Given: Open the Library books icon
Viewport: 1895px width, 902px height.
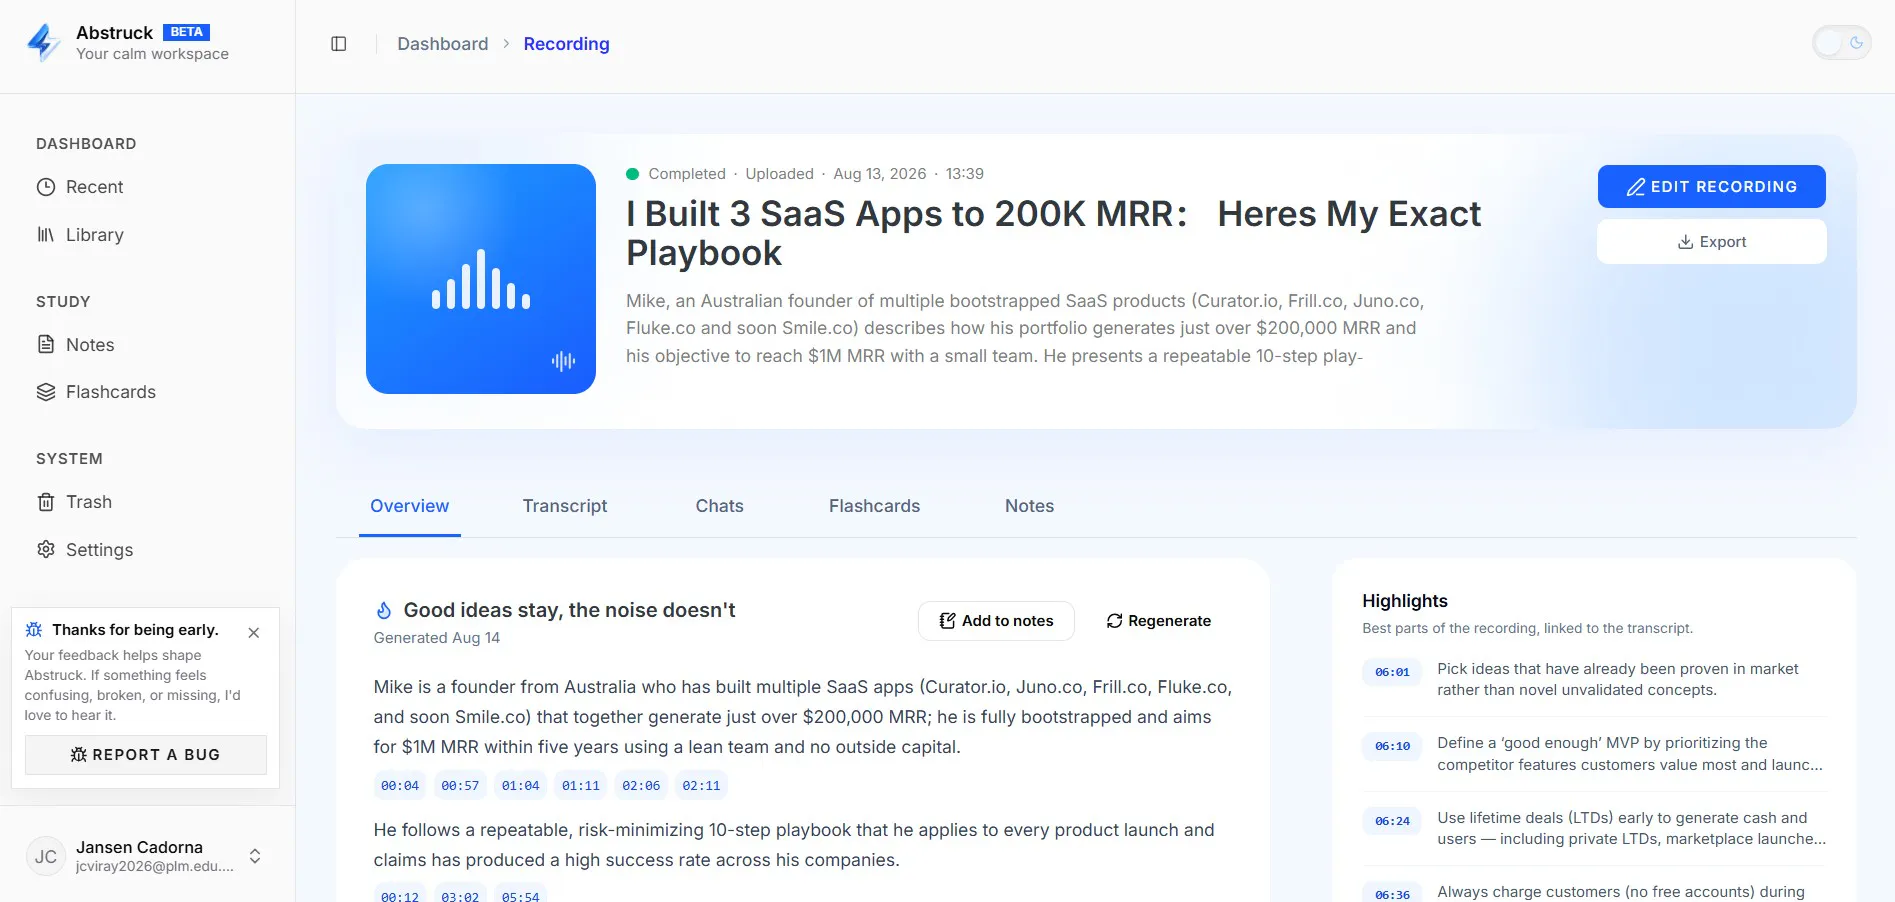Looking at the screenshot, I should [46, 235].
